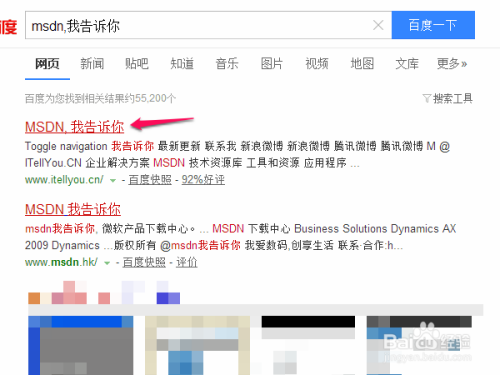Open the black-topped third image thumbnail
The image size is (500, 375).
pyautogui.click(x=308, y=345)
